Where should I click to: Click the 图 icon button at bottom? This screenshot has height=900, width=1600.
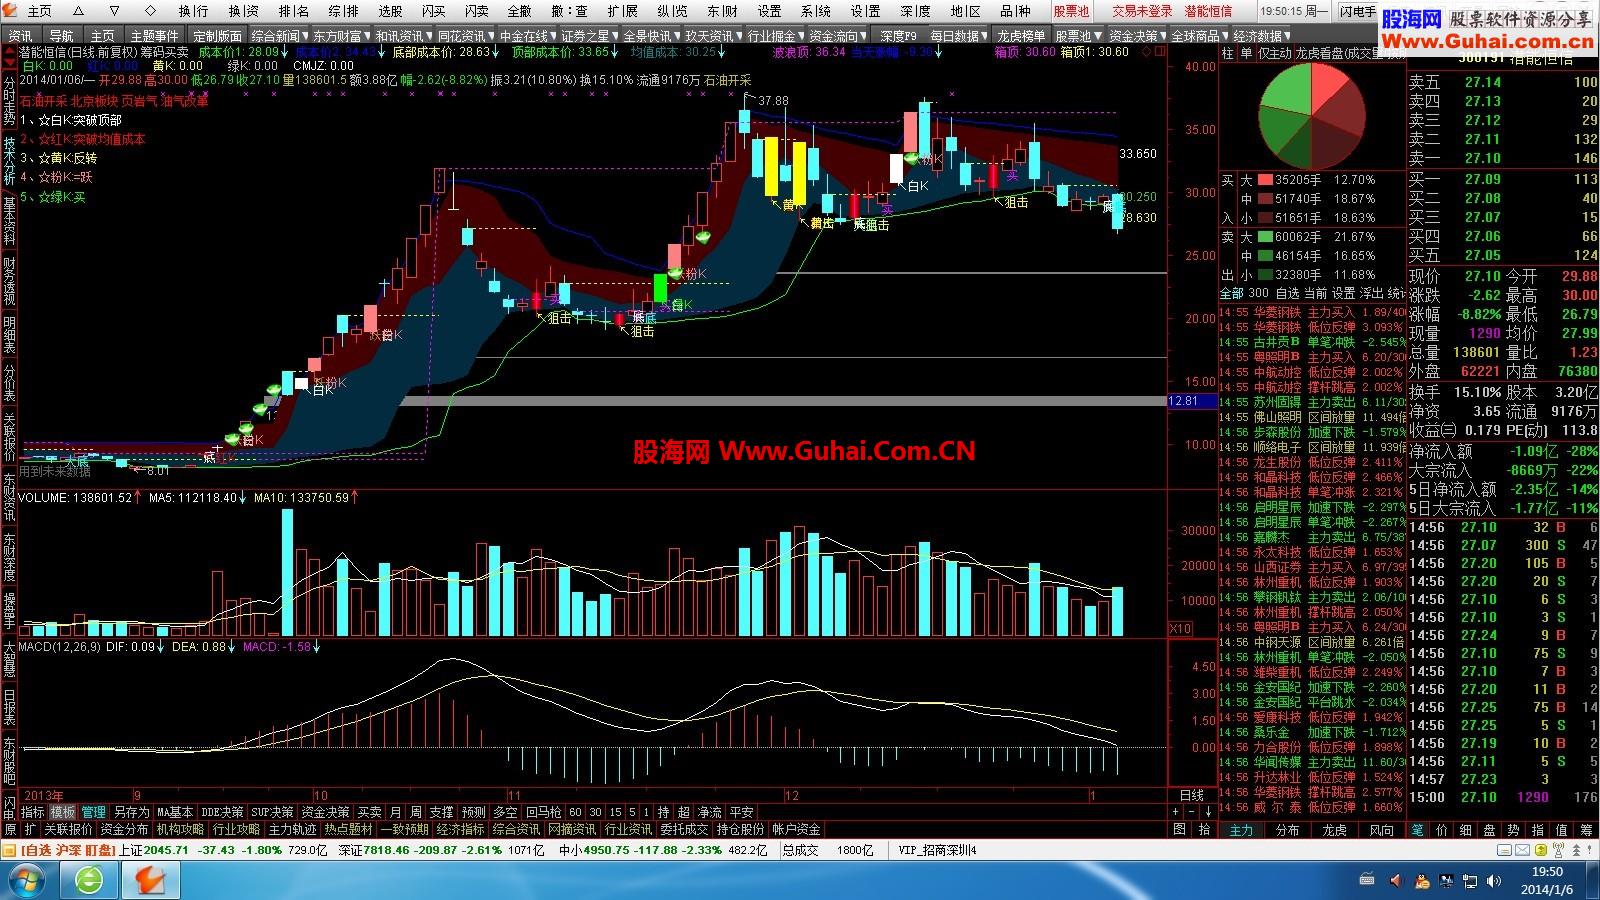tap(1179, 829)
